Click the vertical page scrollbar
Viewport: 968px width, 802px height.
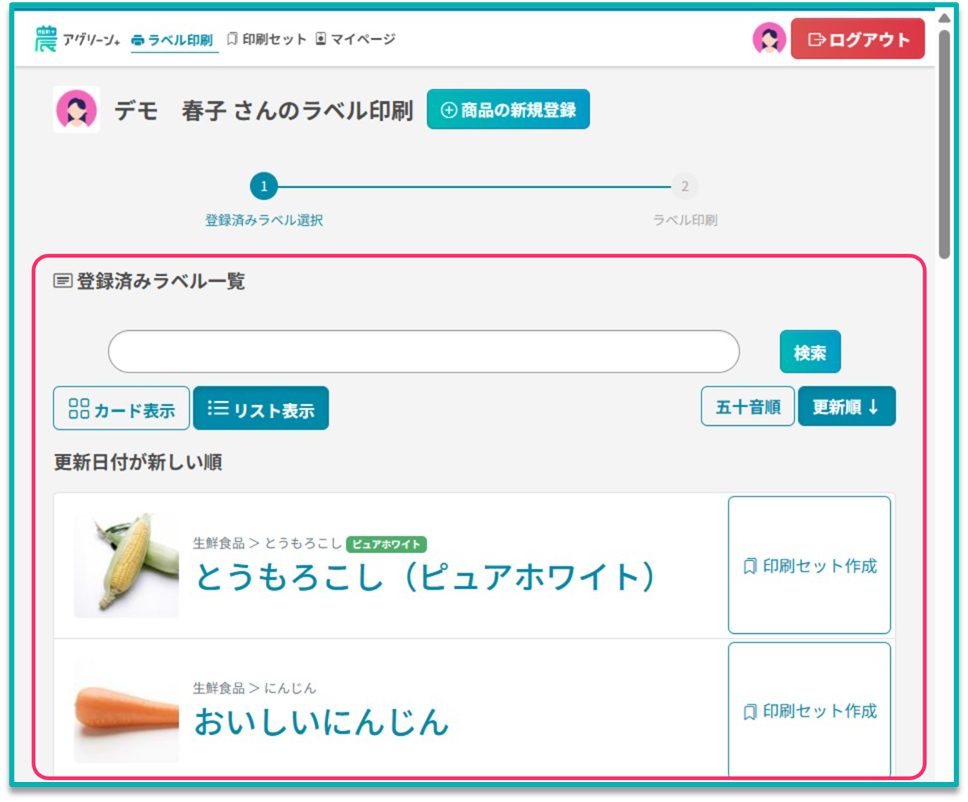point(944,140)
